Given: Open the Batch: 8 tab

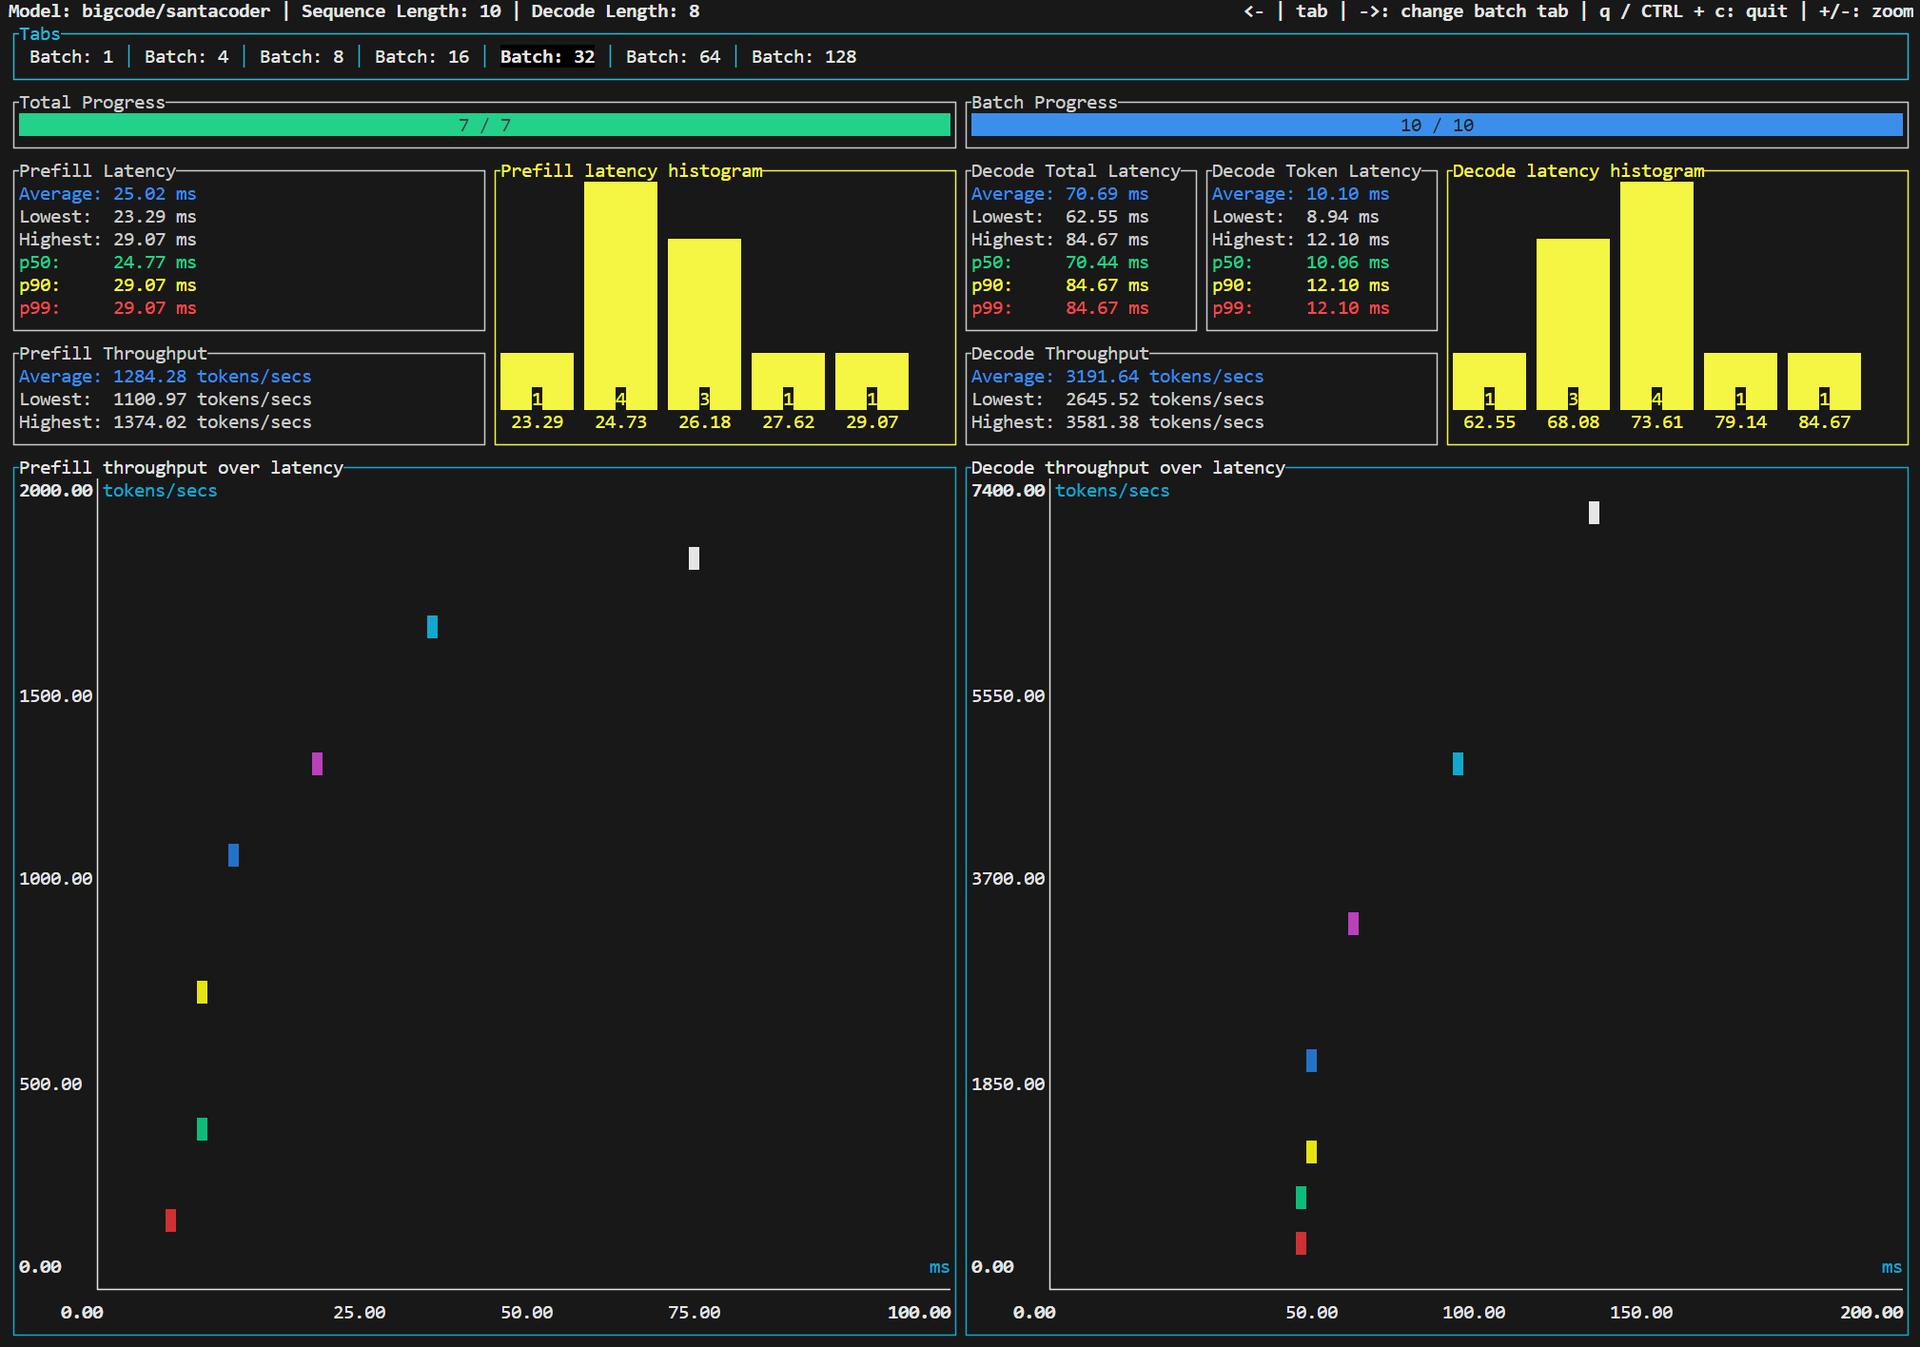Looking at the screenshot, I should coord(301,57).
